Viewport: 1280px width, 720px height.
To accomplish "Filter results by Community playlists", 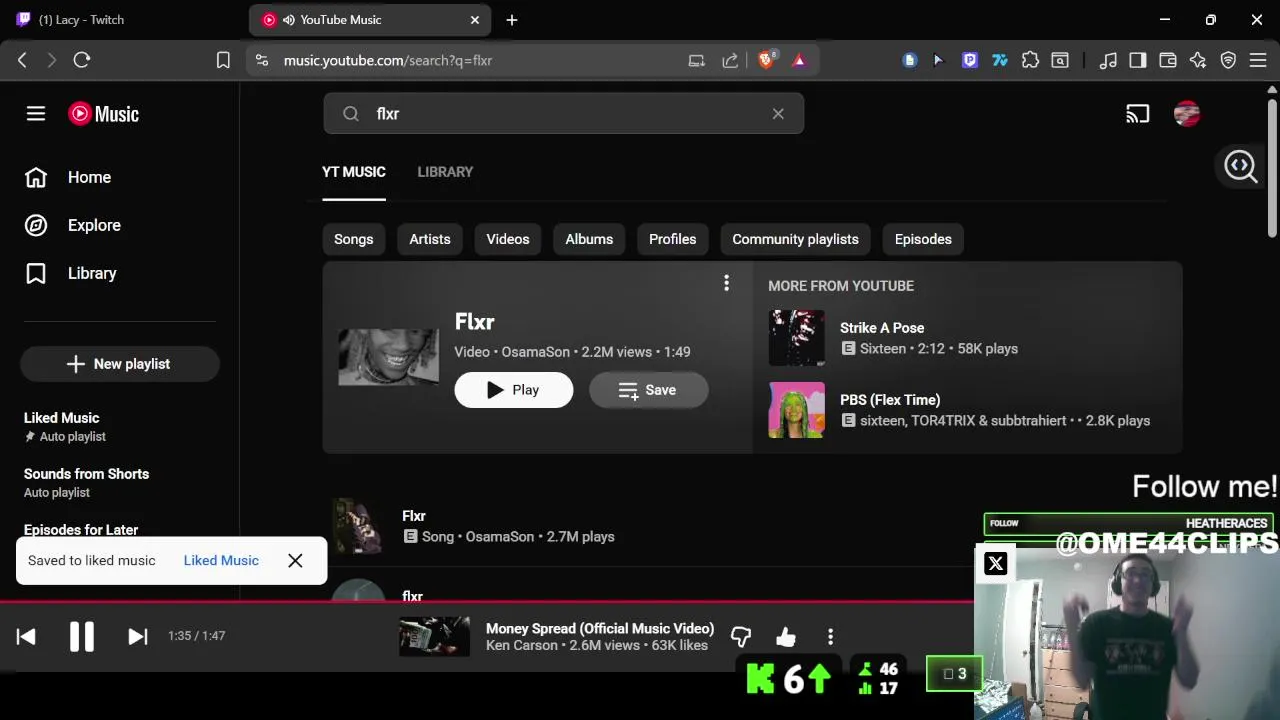I will pos(795,239).
